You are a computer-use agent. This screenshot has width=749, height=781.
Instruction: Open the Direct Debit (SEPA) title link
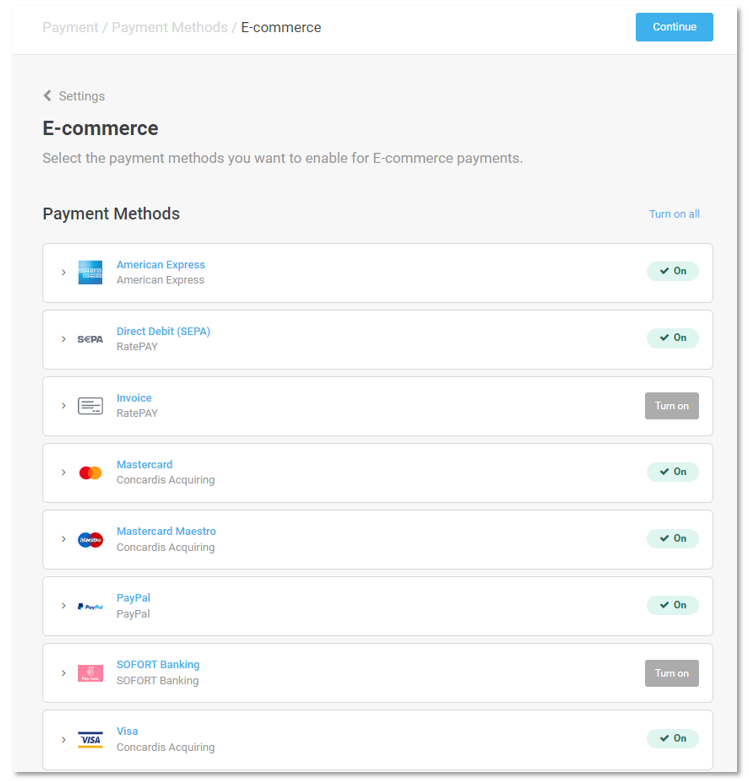tap(163, 331)
